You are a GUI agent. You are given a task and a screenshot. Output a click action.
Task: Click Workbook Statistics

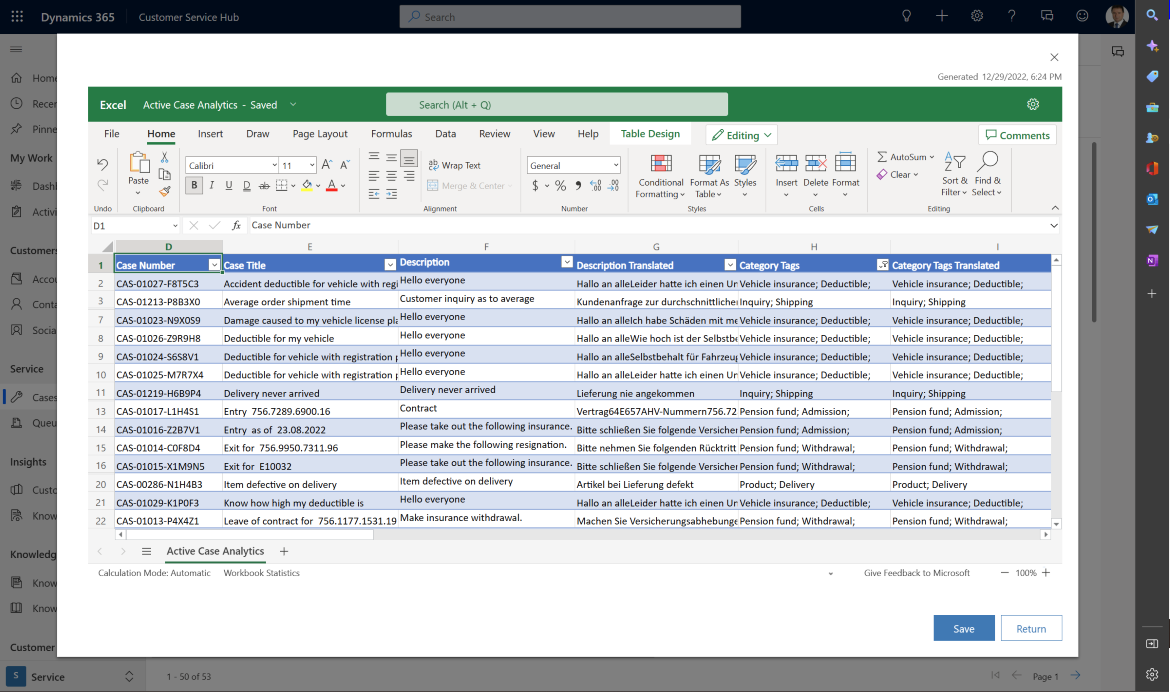pos(261,573)
